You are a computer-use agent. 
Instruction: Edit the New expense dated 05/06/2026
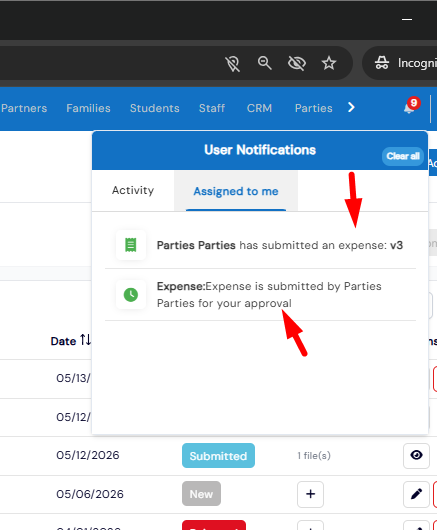[416, 494]
